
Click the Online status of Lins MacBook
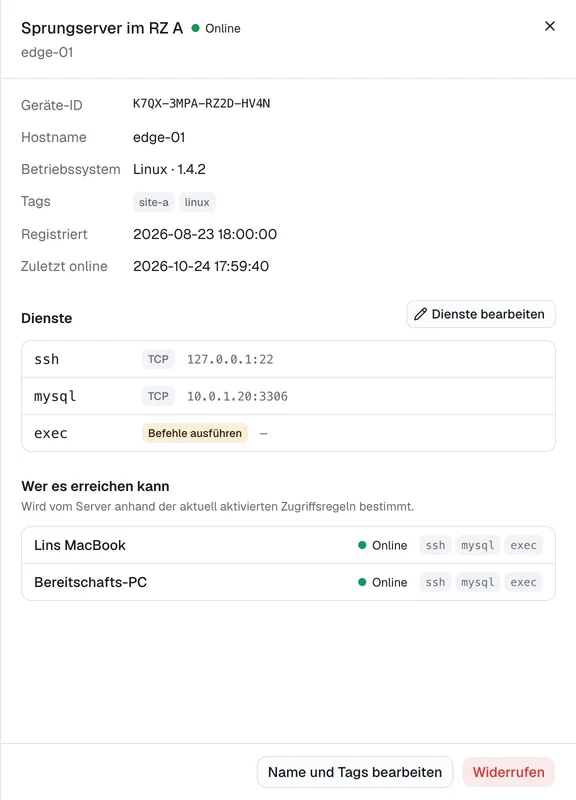[383, 545]
